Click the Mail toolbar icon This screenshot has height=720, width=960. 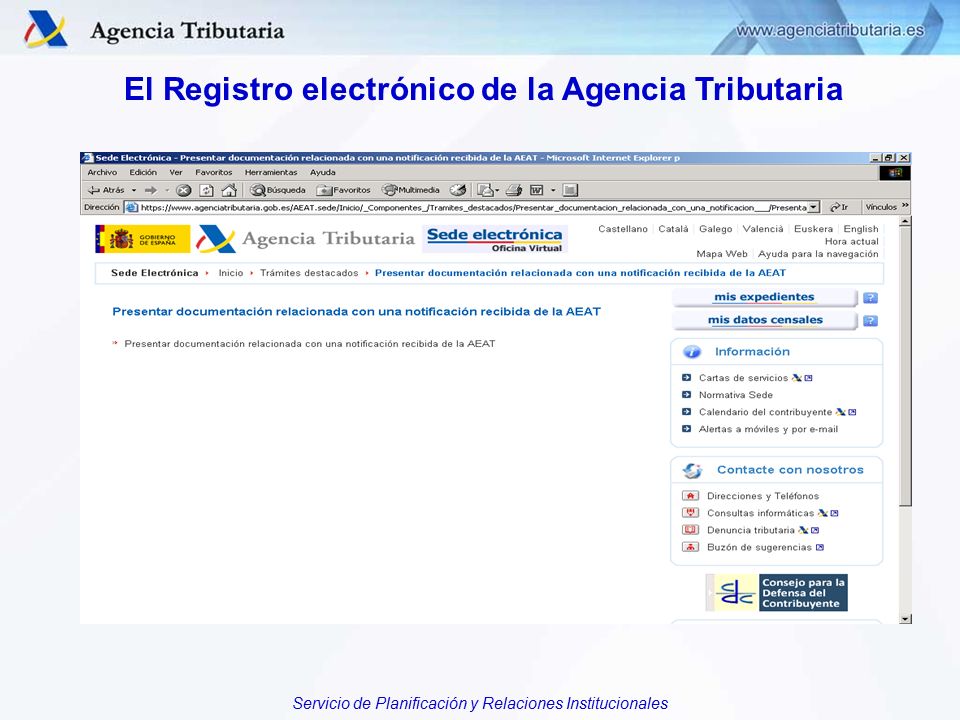[x=484, y=190]
